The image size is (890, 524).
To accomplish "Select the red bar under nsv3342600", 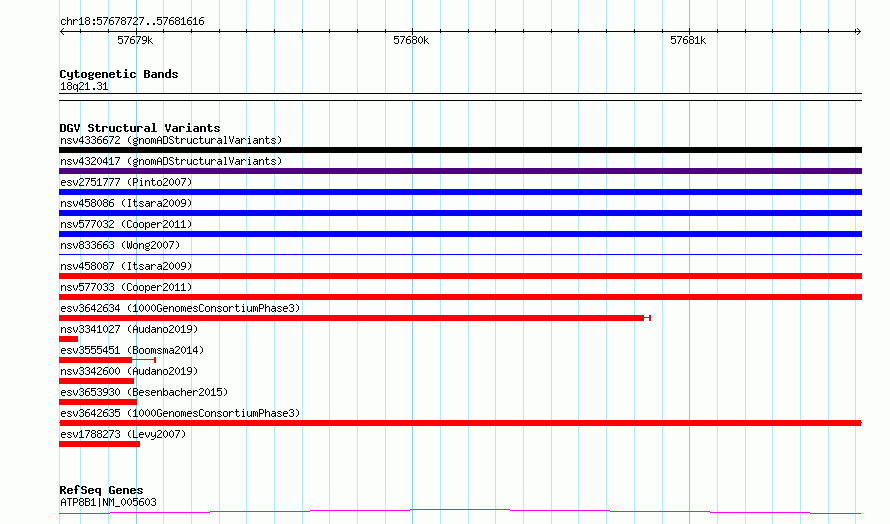I will pos(96,381).
